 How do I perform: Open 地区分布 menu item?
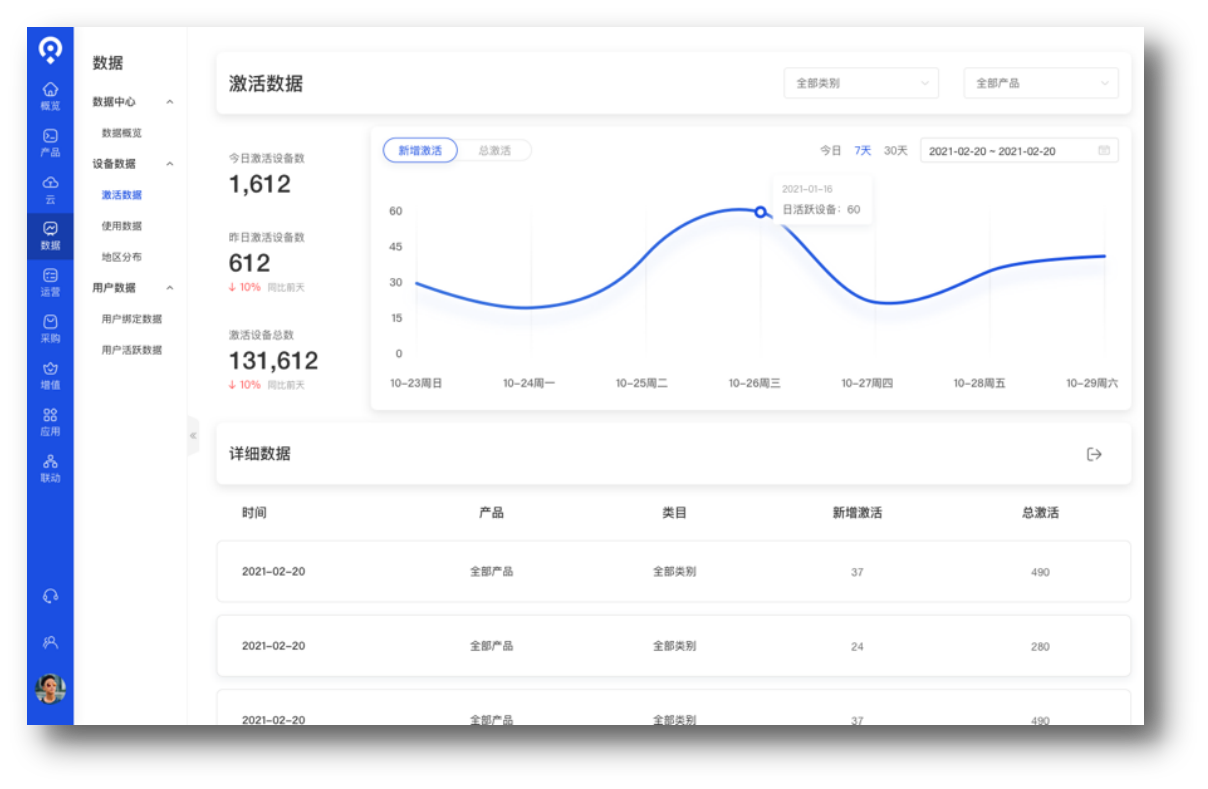tap(122, 257)
